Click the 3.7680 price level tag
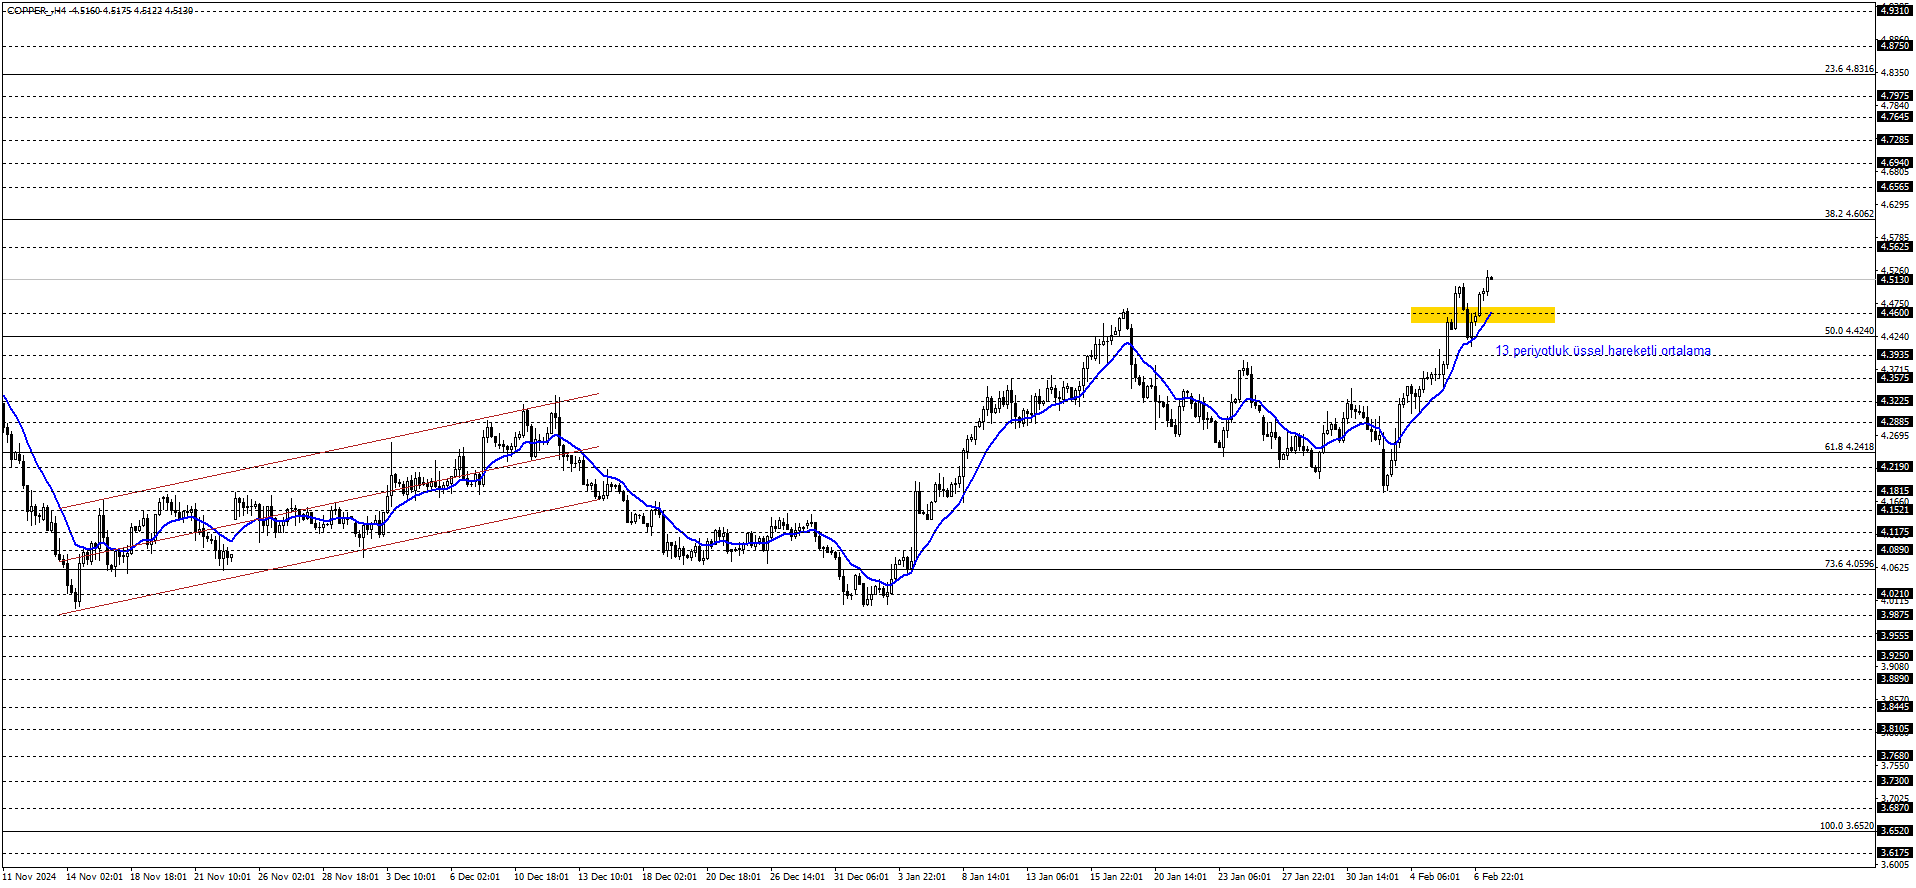Screen dimensions: 1916x888 coord(1895,756)
